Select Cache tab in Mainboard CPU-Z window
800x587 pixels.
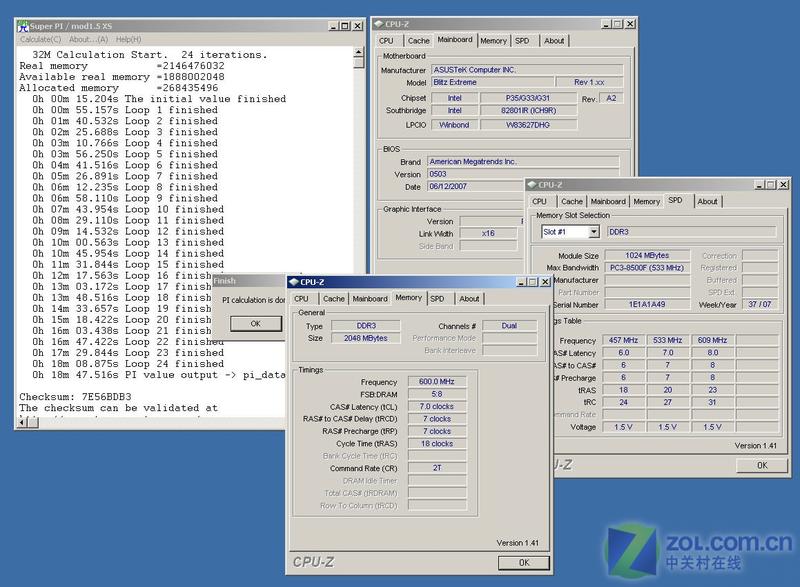[418, 41]
